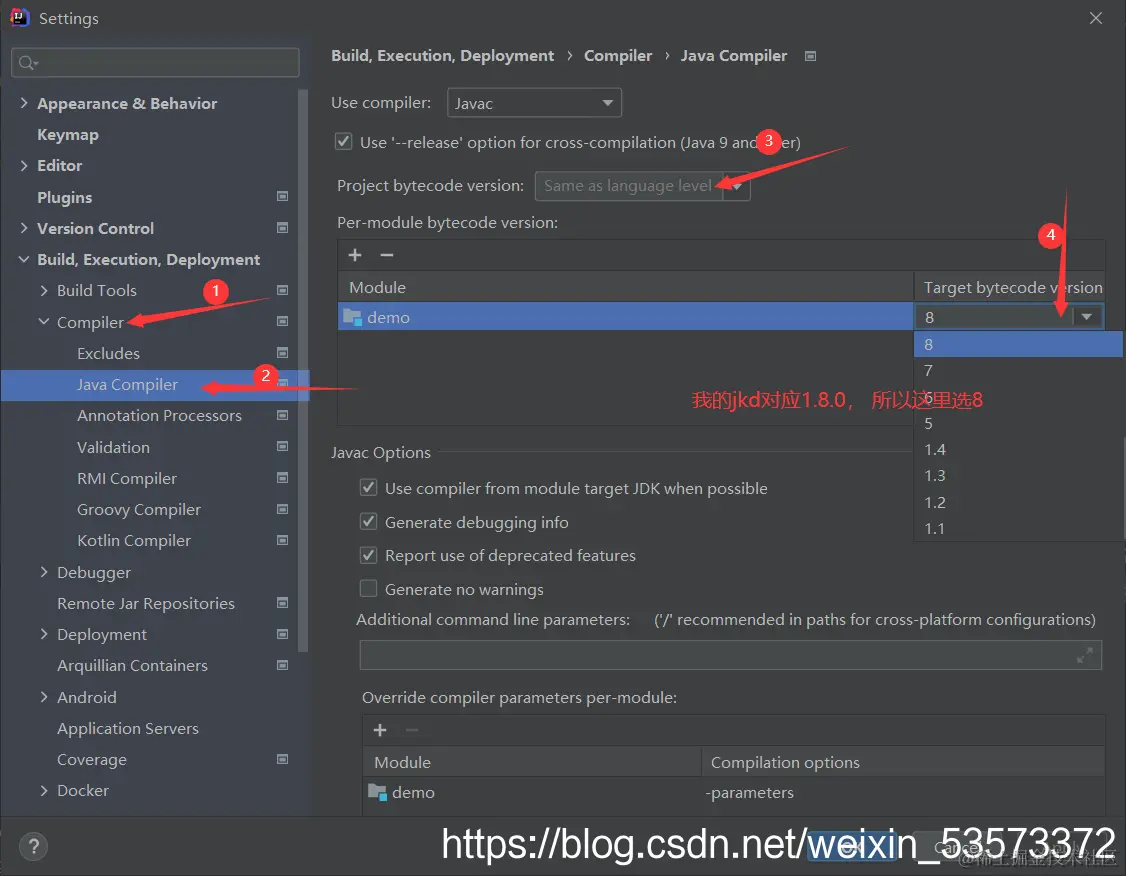Click demo module folder icon in bytecode table

tap(352, 317)
